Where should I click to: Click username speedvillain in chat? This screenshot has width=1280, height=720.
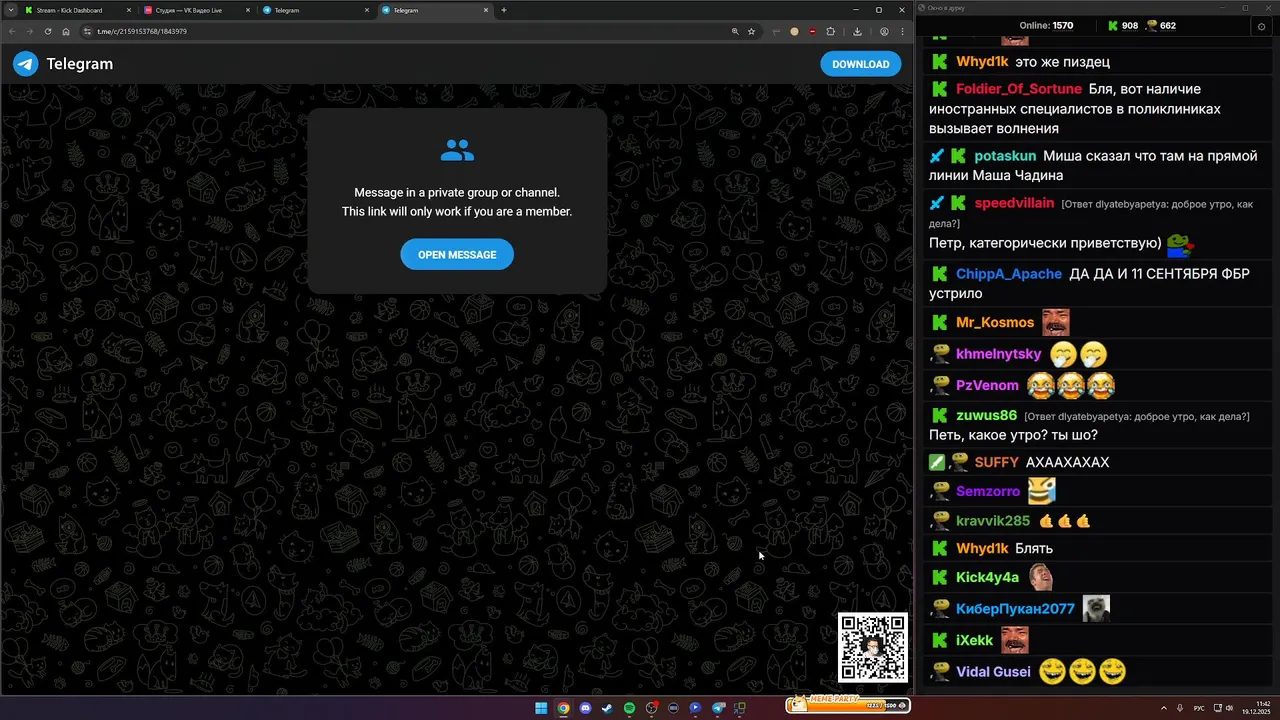tap(1014, 203)
